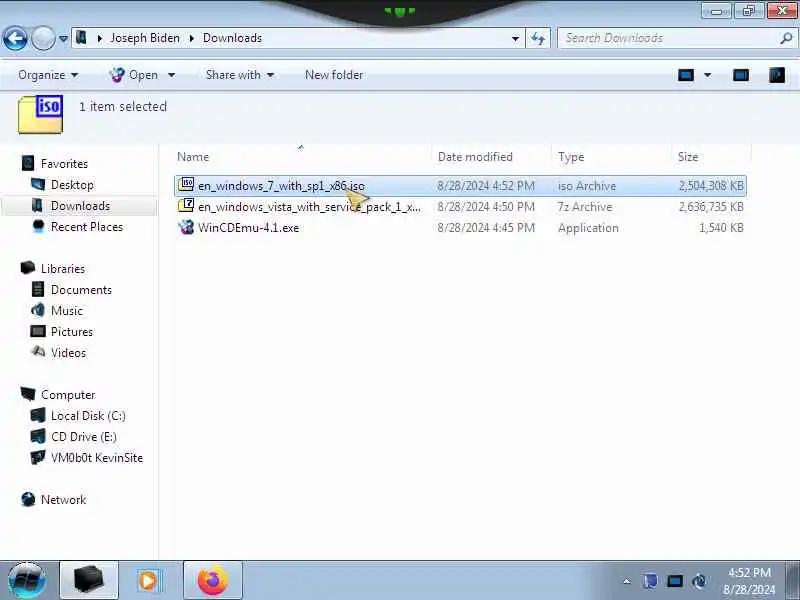Select WinCDEmu-4.1.exe file name
The image size is (800, 600).
pos(248,228)
